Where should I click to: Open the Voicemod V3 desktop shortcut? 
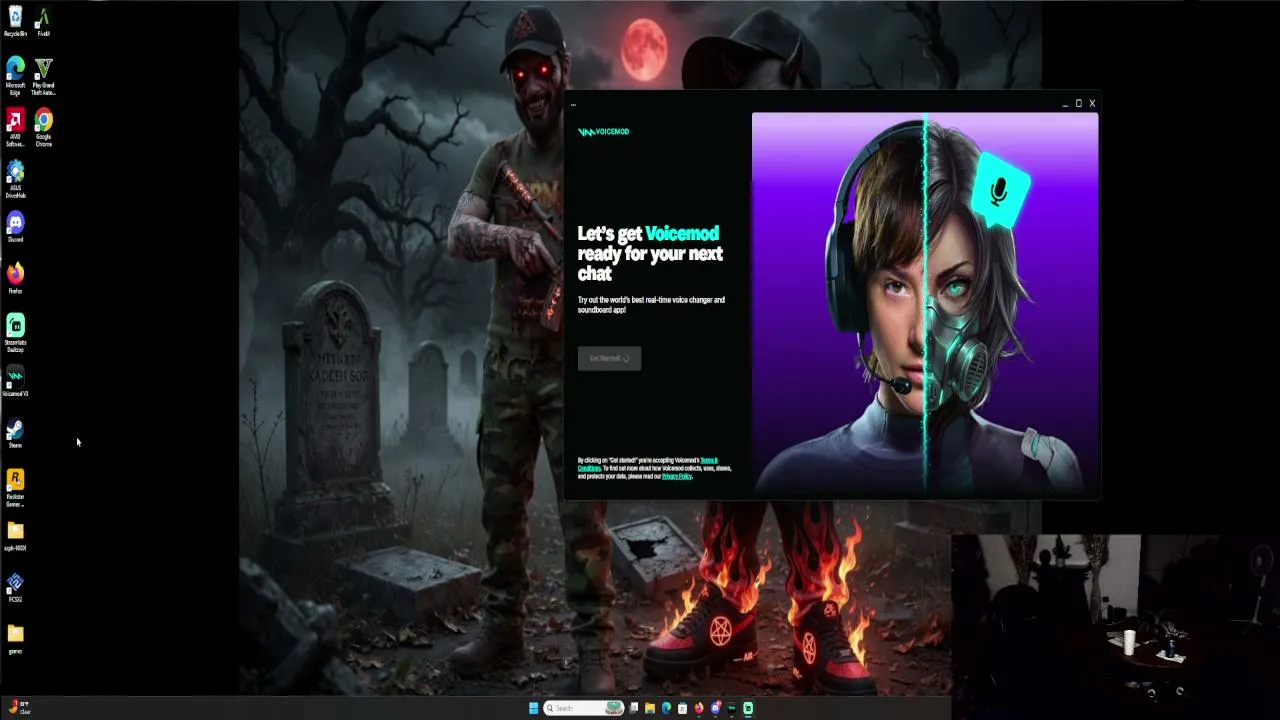tap(15, 382)
